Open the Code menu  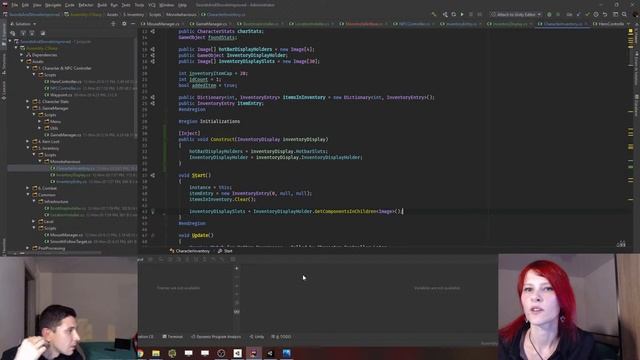pos(70,5)
